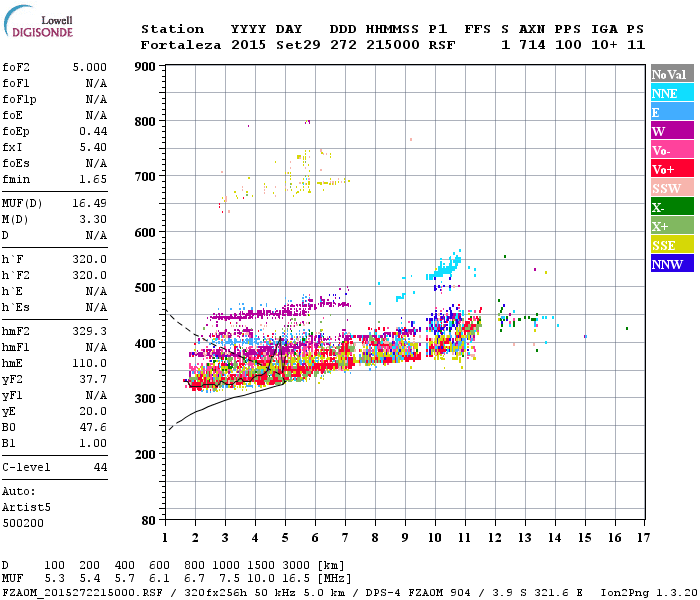Click the cyan NNE echo cluster near 10.5 MHz
Image resolution: width=700 pixels, height=600 pixels.
click(446, 267)
